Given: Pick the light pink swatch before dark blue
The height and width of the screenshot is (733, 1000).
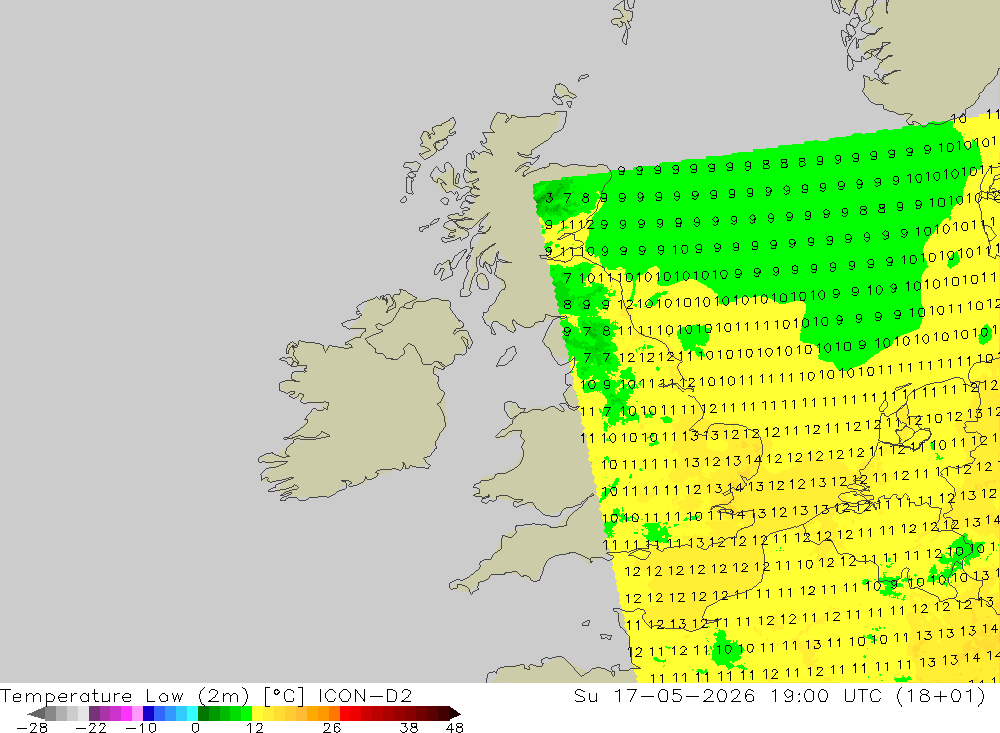Looking at the screenshot, I should tap(137, 714).
